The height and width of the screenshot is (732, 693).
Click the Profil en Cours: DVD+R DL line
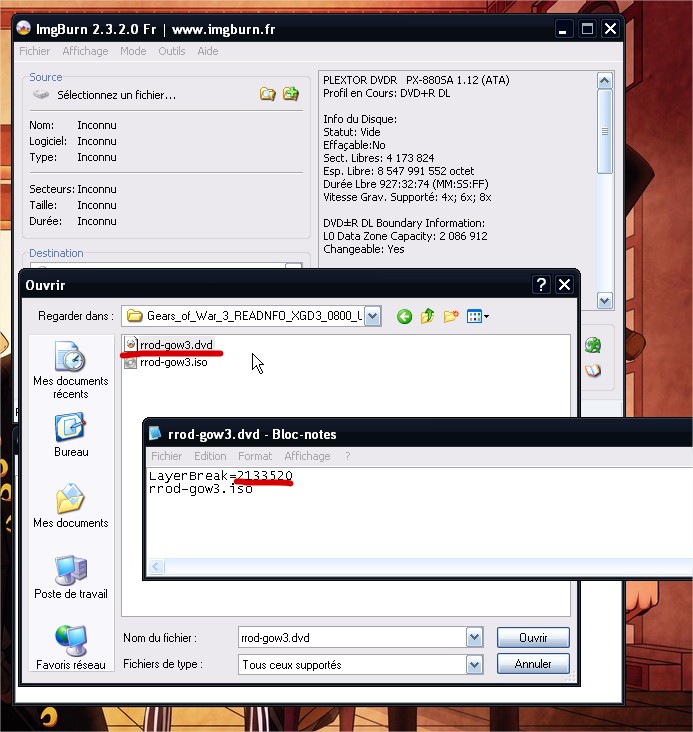pos(387,93)
